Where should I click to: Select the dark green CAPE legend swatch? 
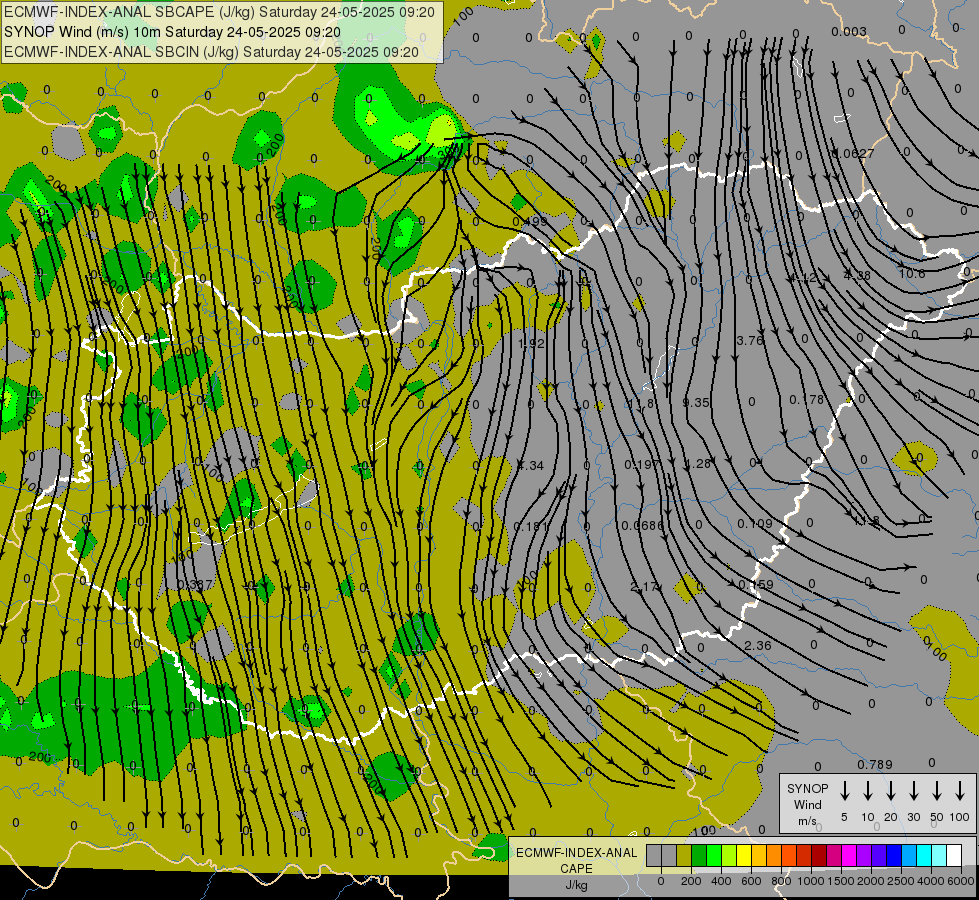tap(699, 856)
